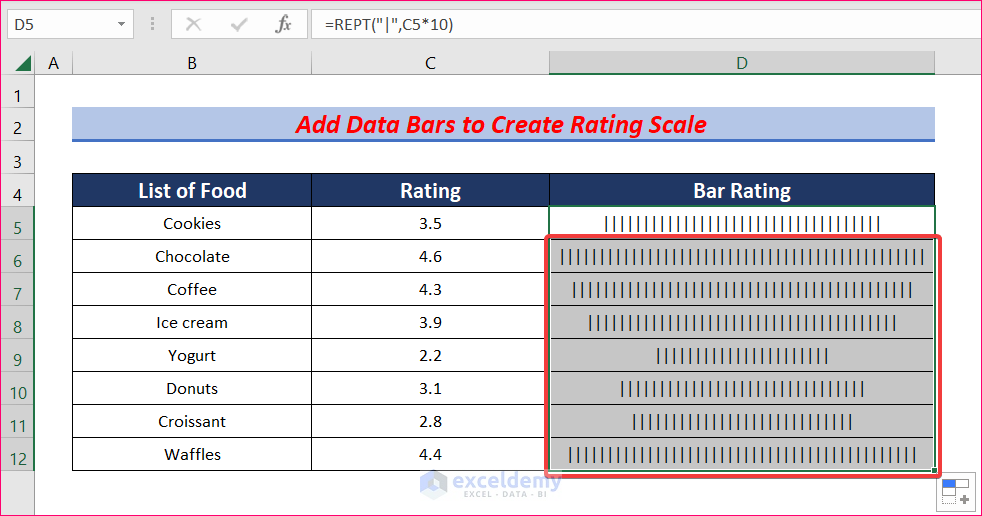This screenshot has width=982, height=516.
Task: Select the 'Cookies' cell
Action: tap(192, 224)
